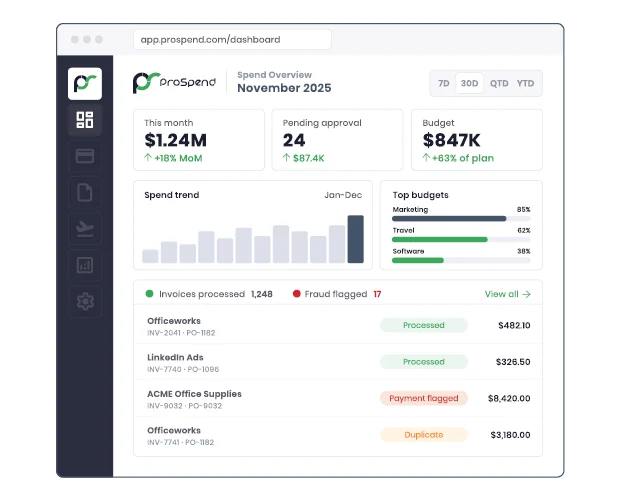This screenshot has width=620, height=500.
Task: Click the Processed badge for Officeworks INV-2041
Action: (424, 325)
